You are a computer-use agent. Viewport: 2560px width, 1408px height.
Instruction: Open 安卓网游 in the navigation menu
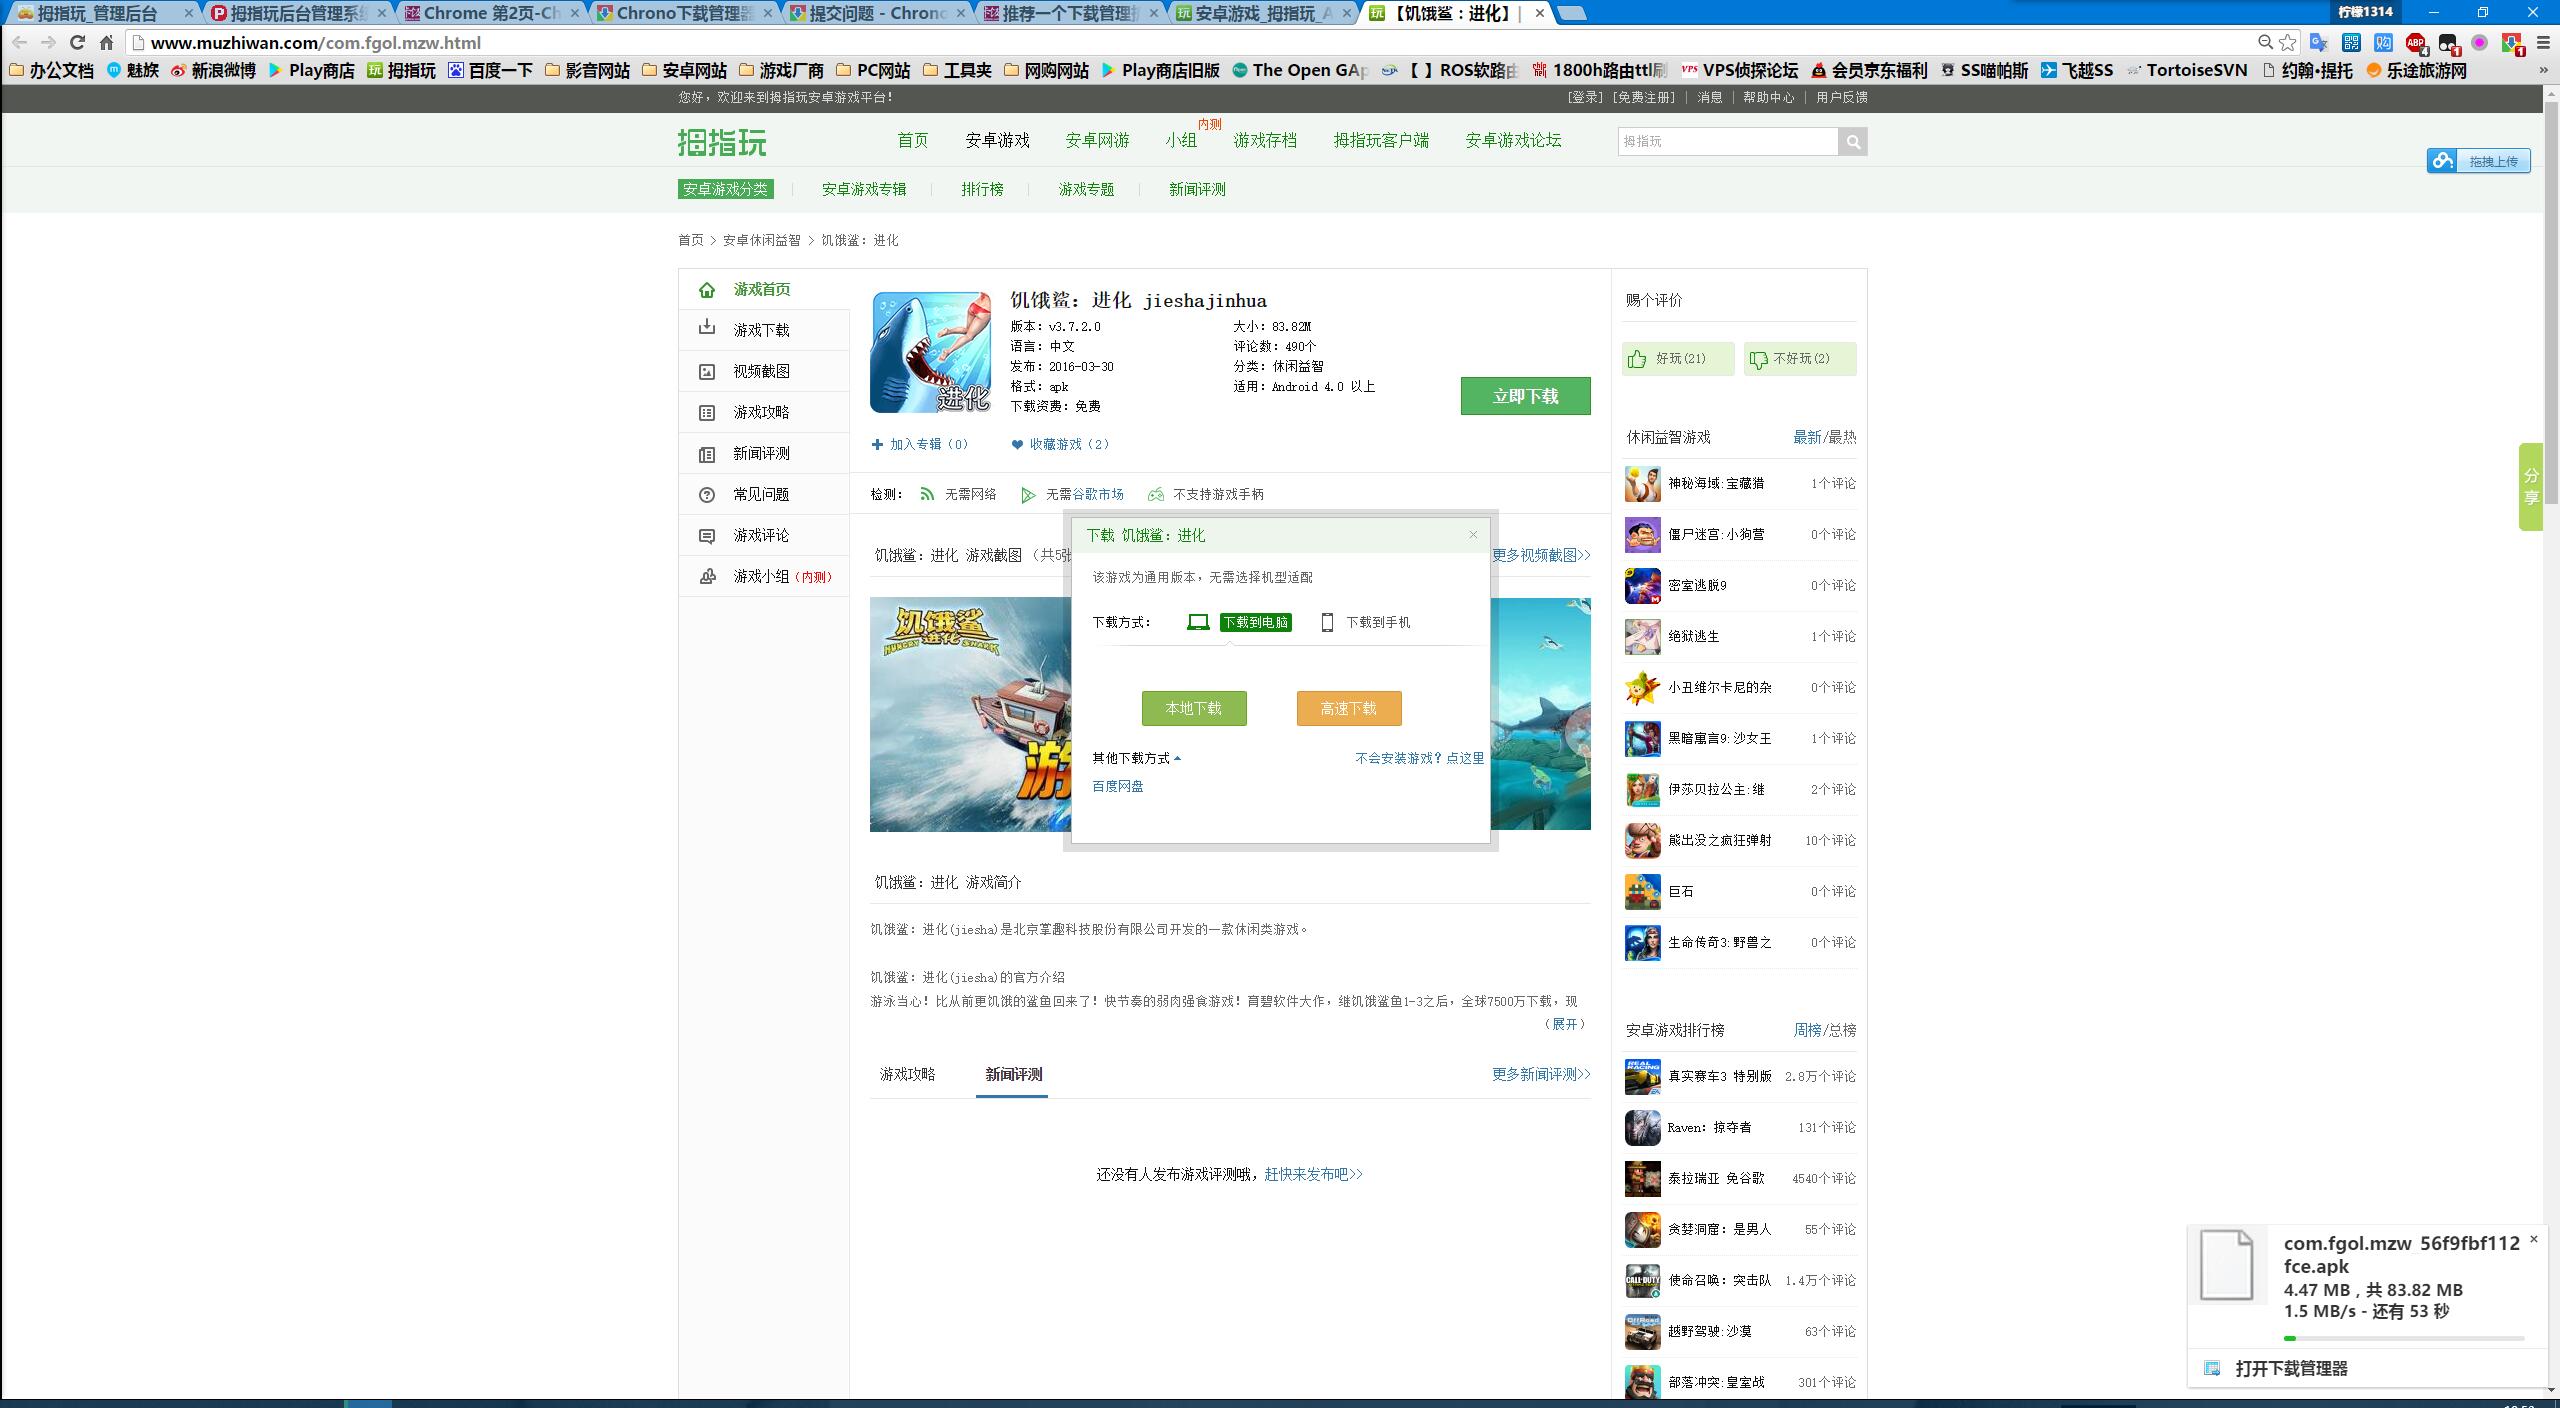click(x=1097, y=140)
